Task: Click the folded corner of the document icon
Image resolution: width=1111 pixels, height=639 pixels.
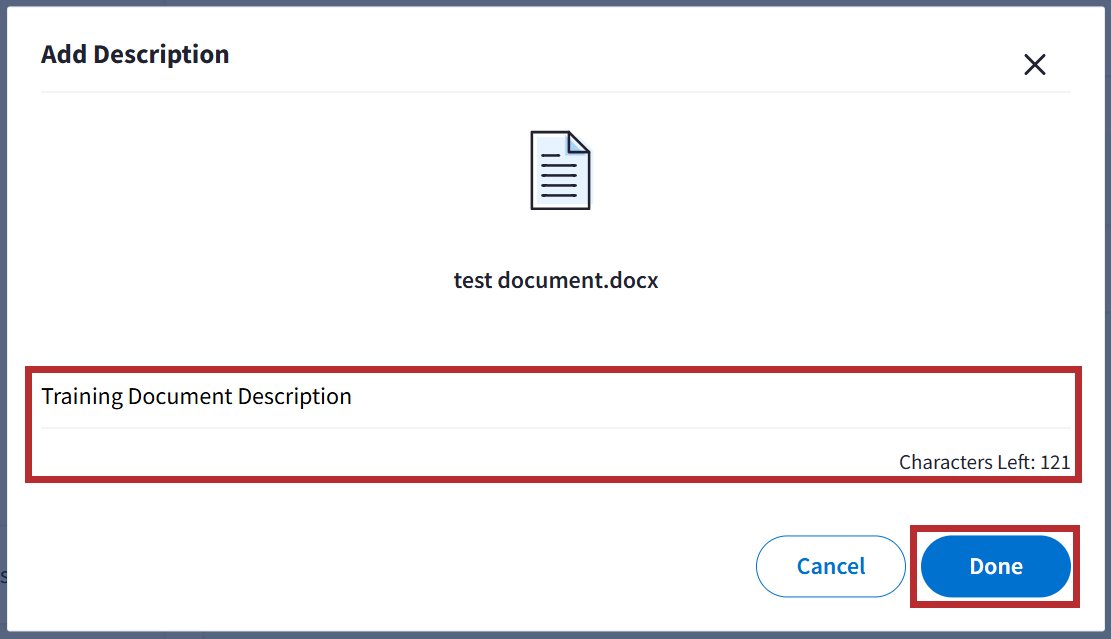Action: (x=578, y=144)
